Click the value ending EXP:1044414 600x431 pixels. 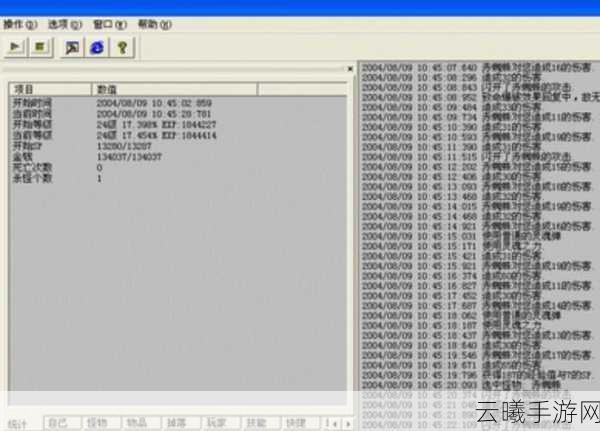pos(156,135)
